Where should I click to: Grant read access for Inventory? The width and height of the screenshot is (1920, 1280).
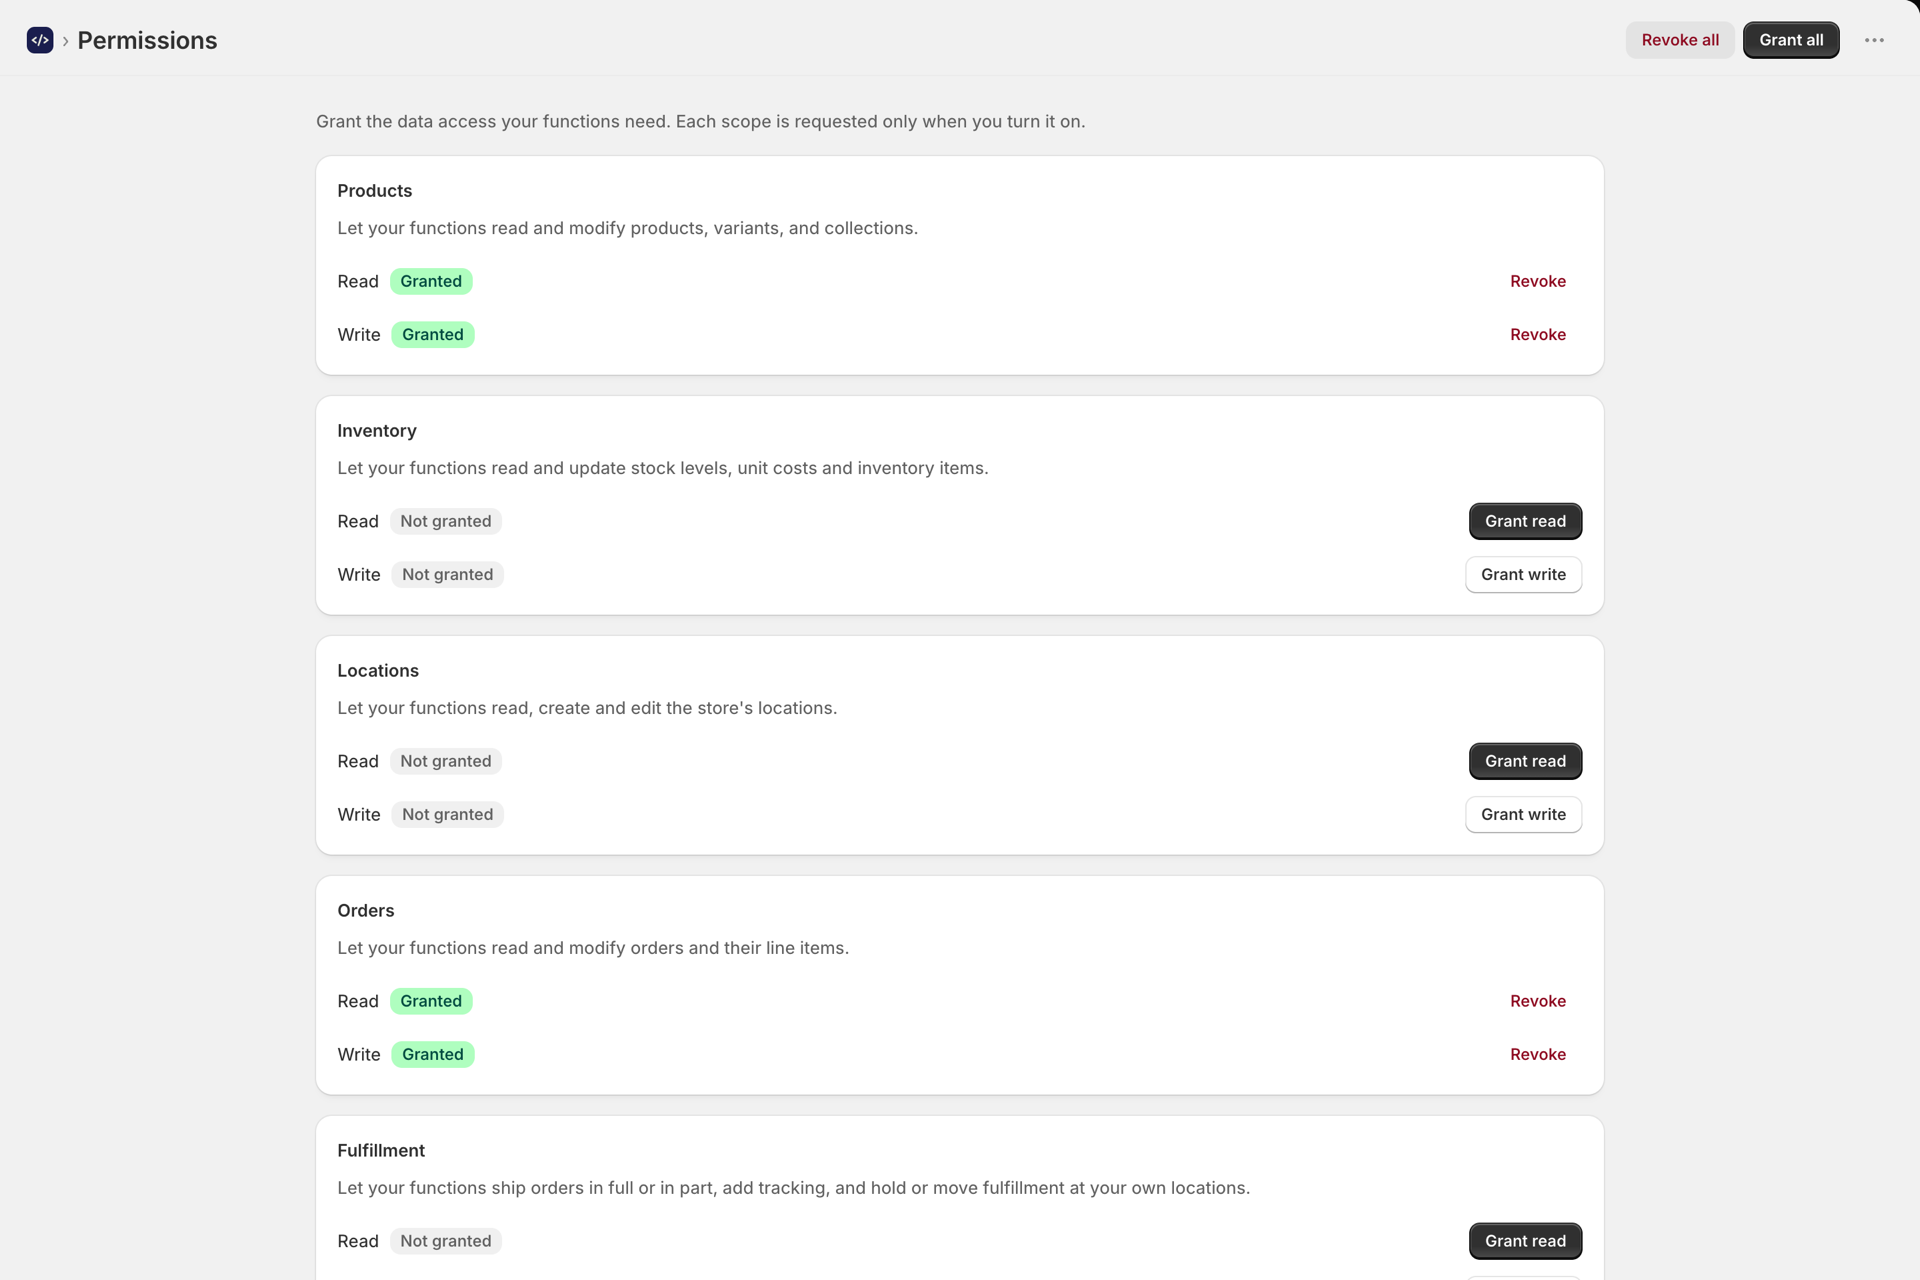click(x=1525, y=521)
